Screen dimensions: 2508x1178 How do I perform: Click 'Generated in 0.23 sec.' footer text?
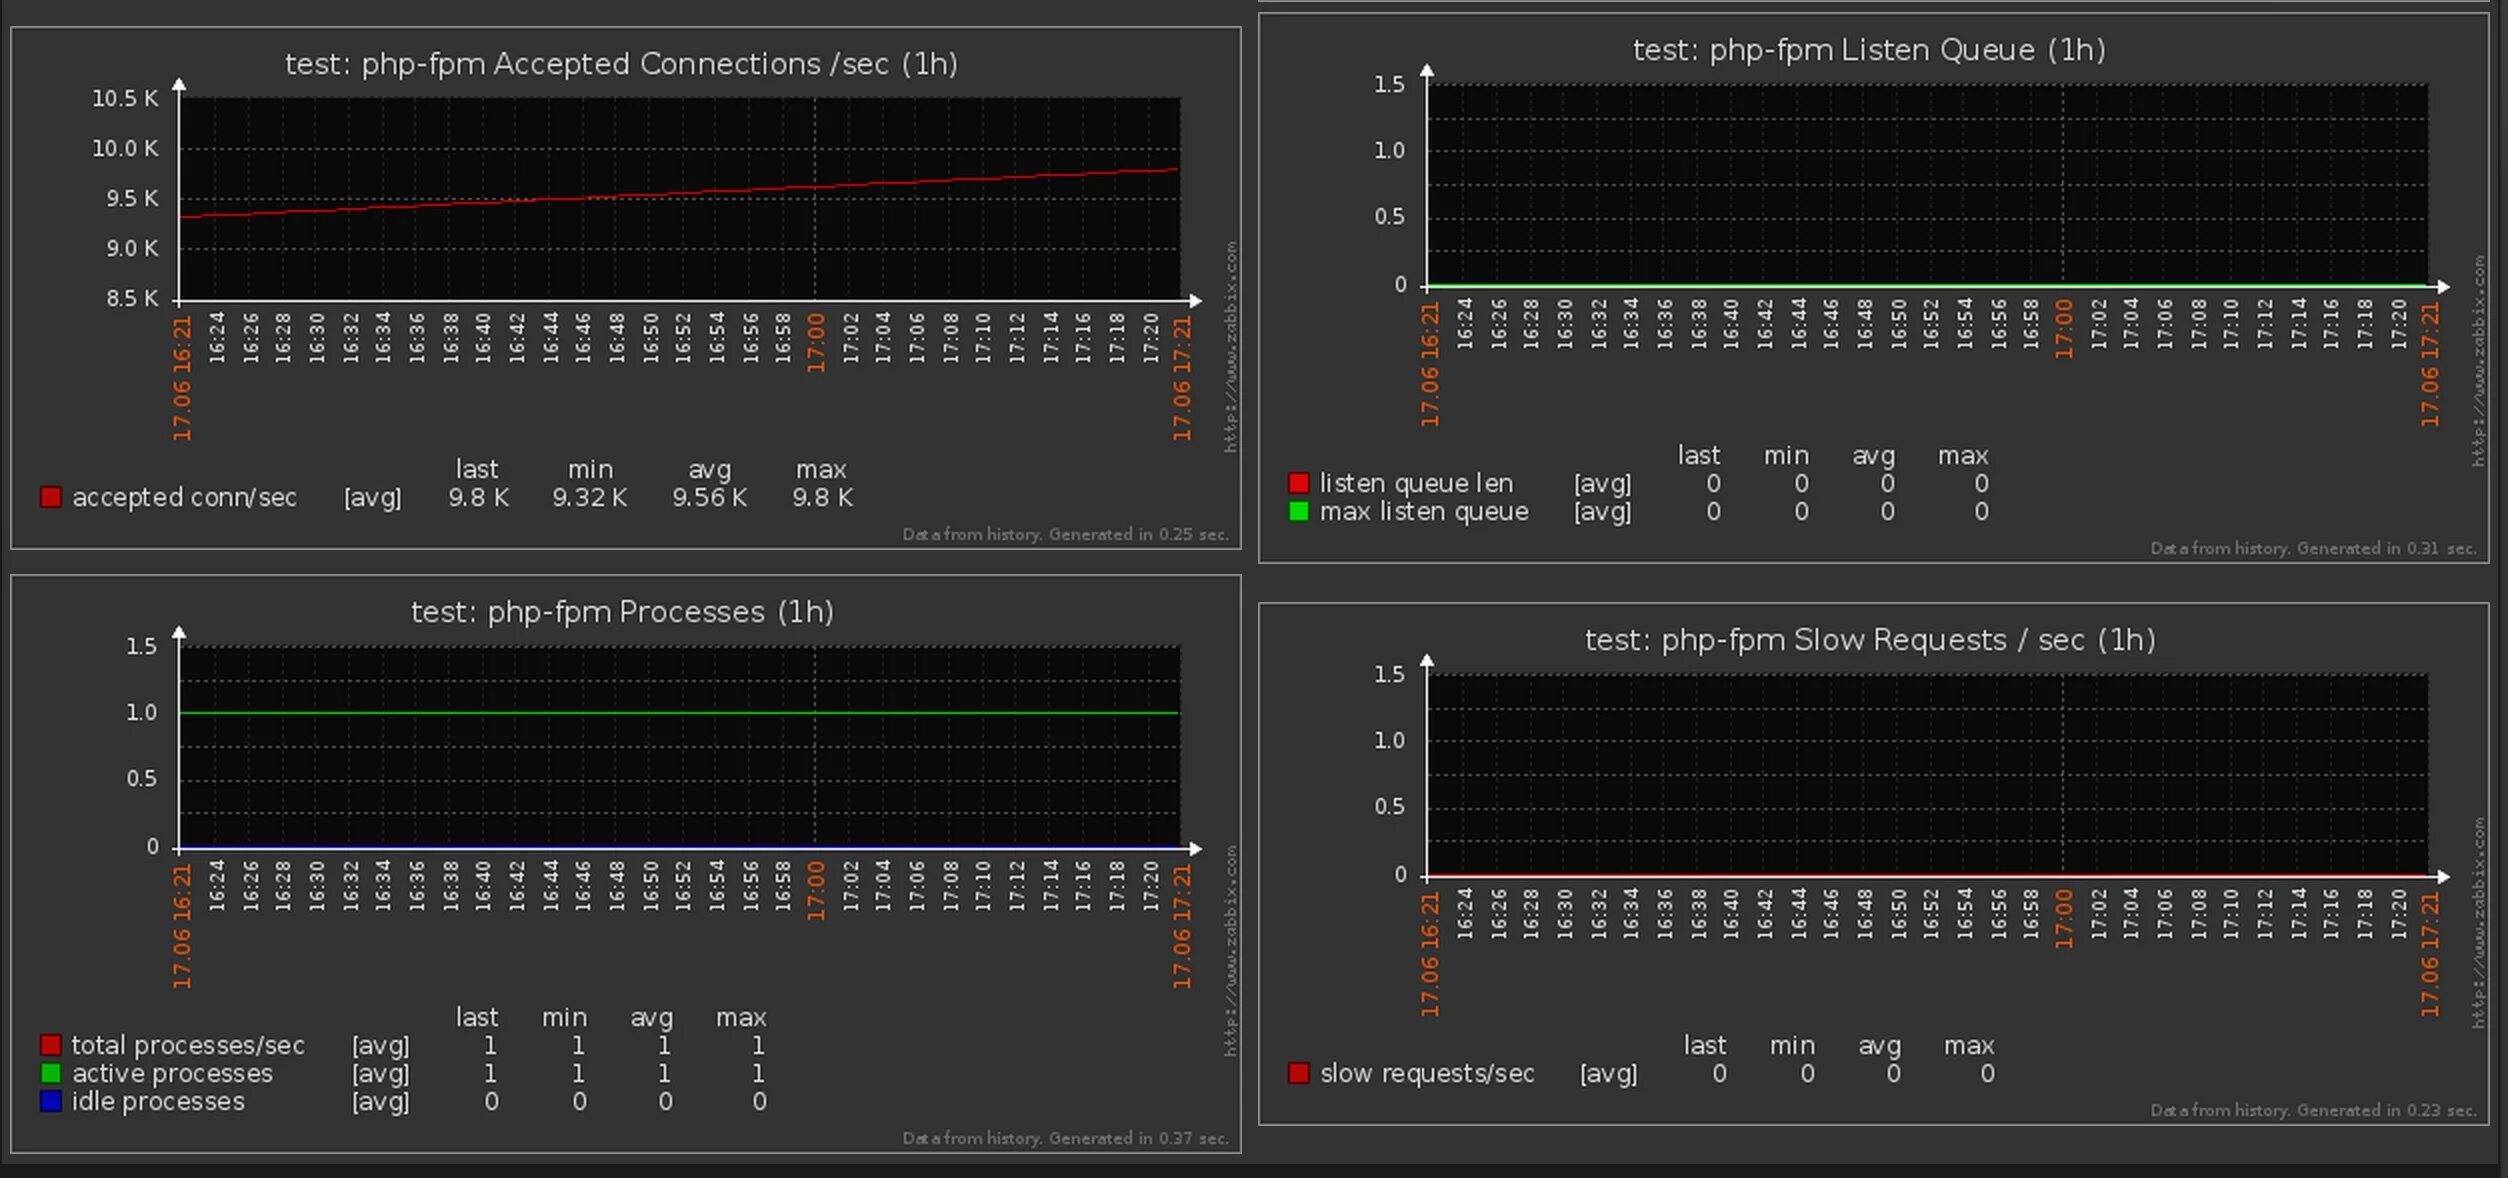click(x=2386, y=1110)
